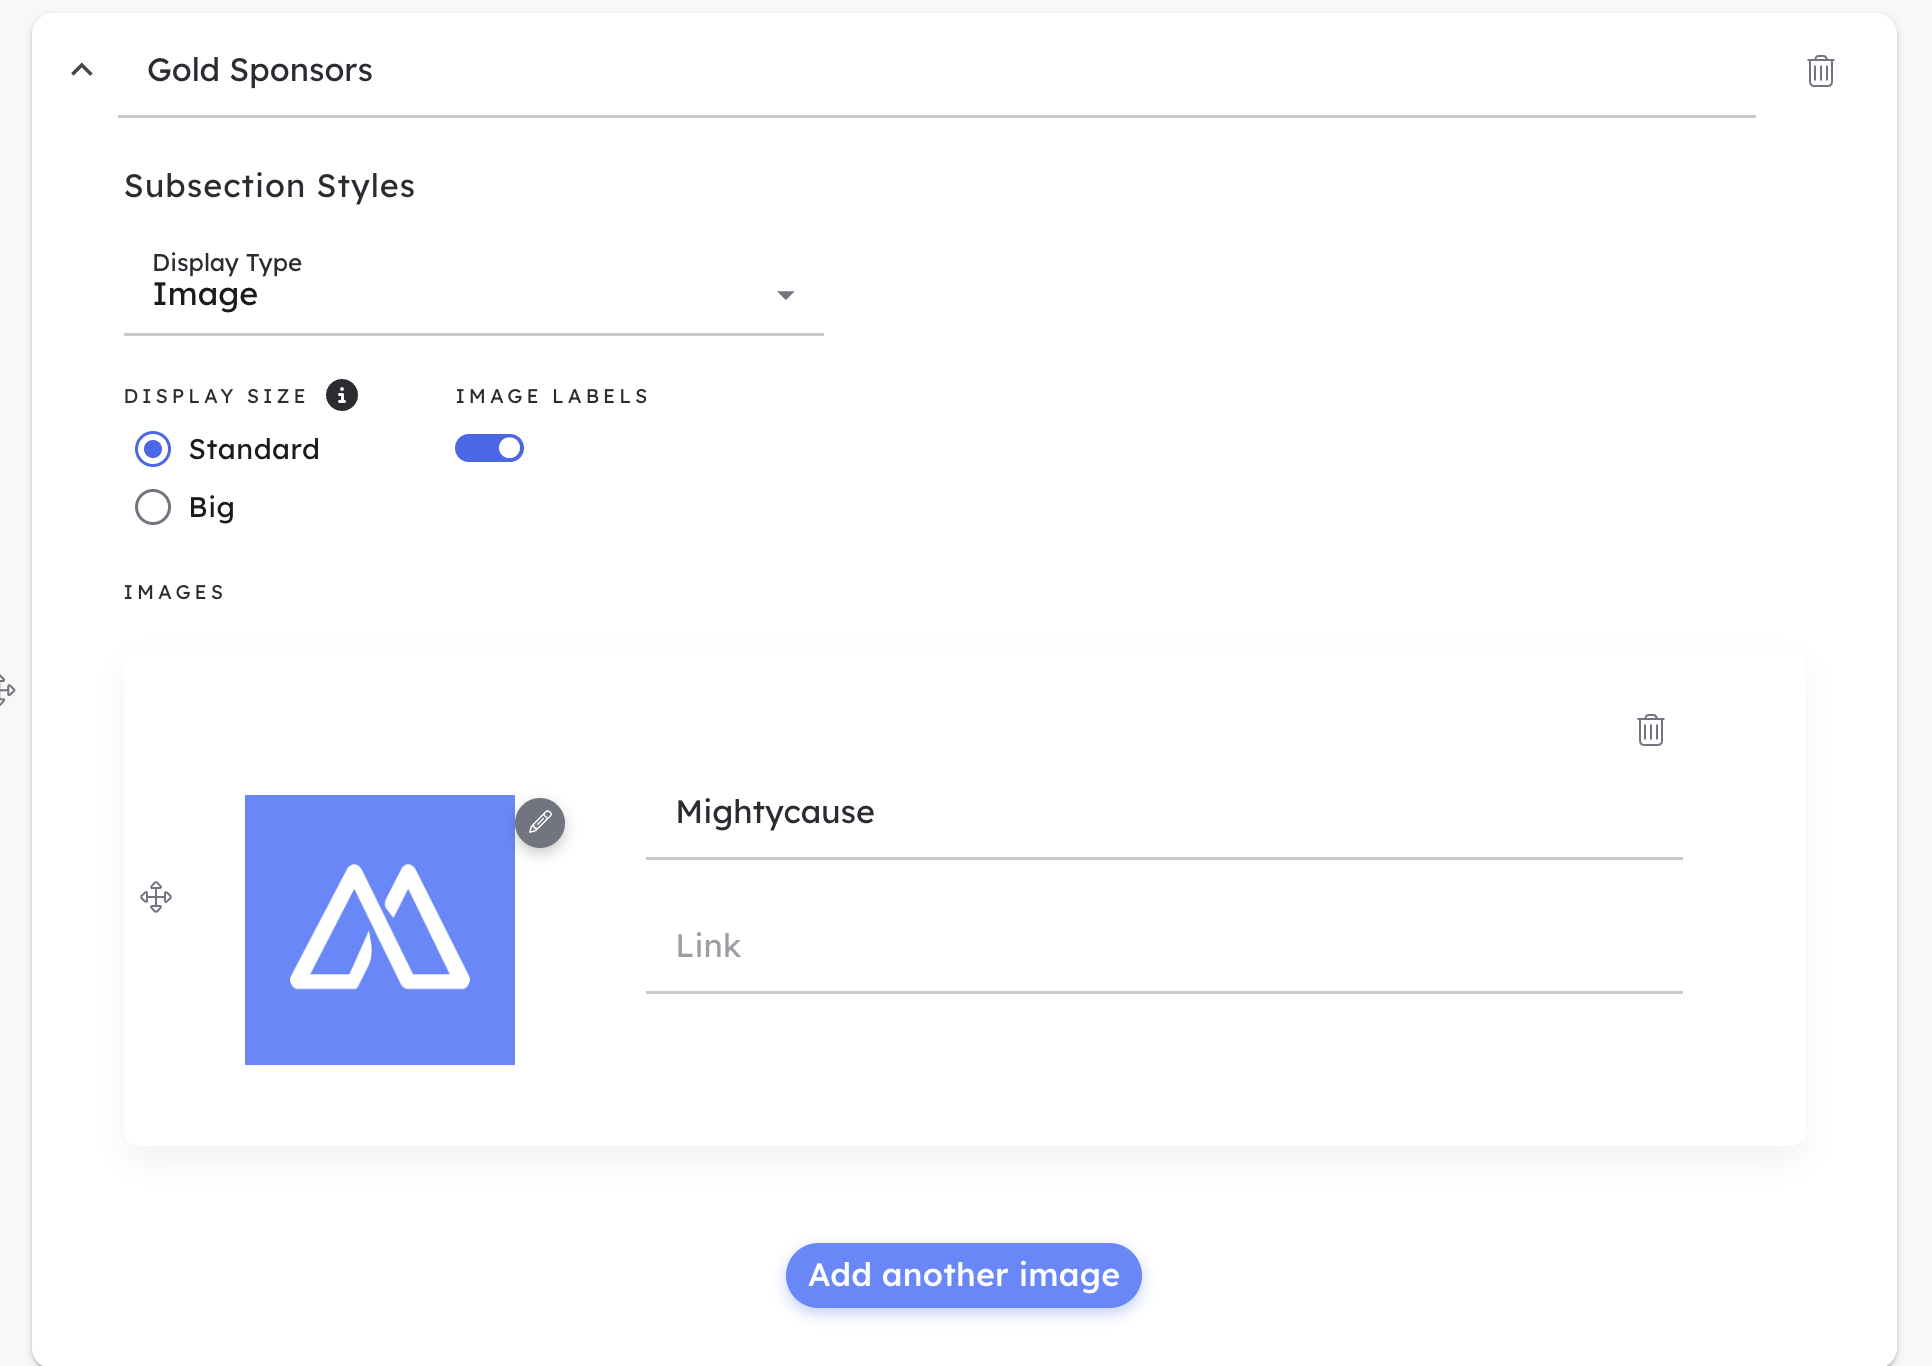
Task: Select the Standard display size
Action: pyautogui.click(x=153, y=449)
